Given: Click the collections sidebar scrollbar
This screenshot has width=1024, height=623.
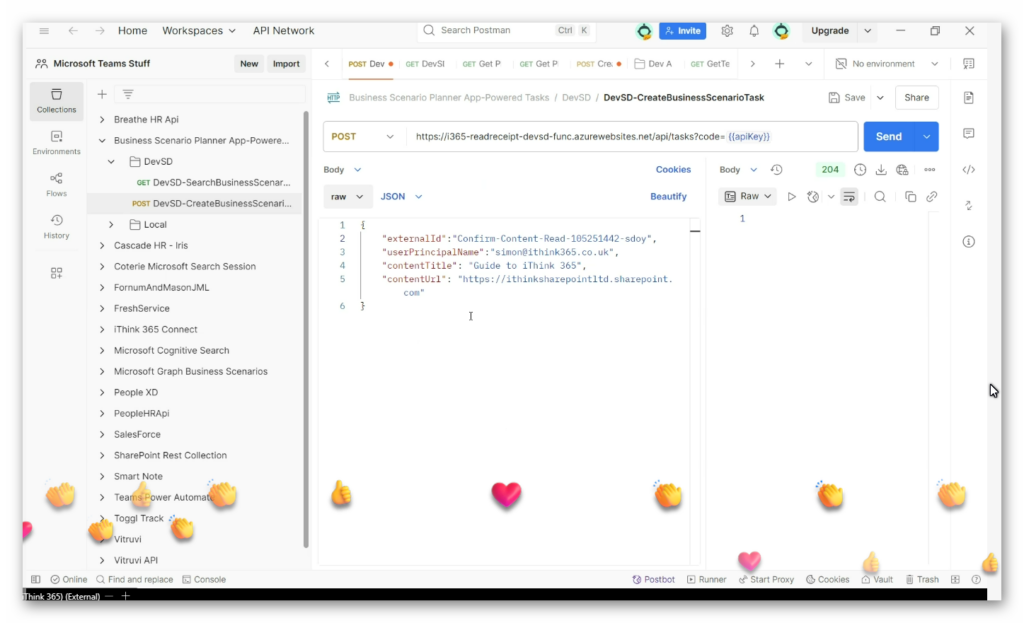Looking at the screenshot, I should pyautogui.click(x=306, y=329).
